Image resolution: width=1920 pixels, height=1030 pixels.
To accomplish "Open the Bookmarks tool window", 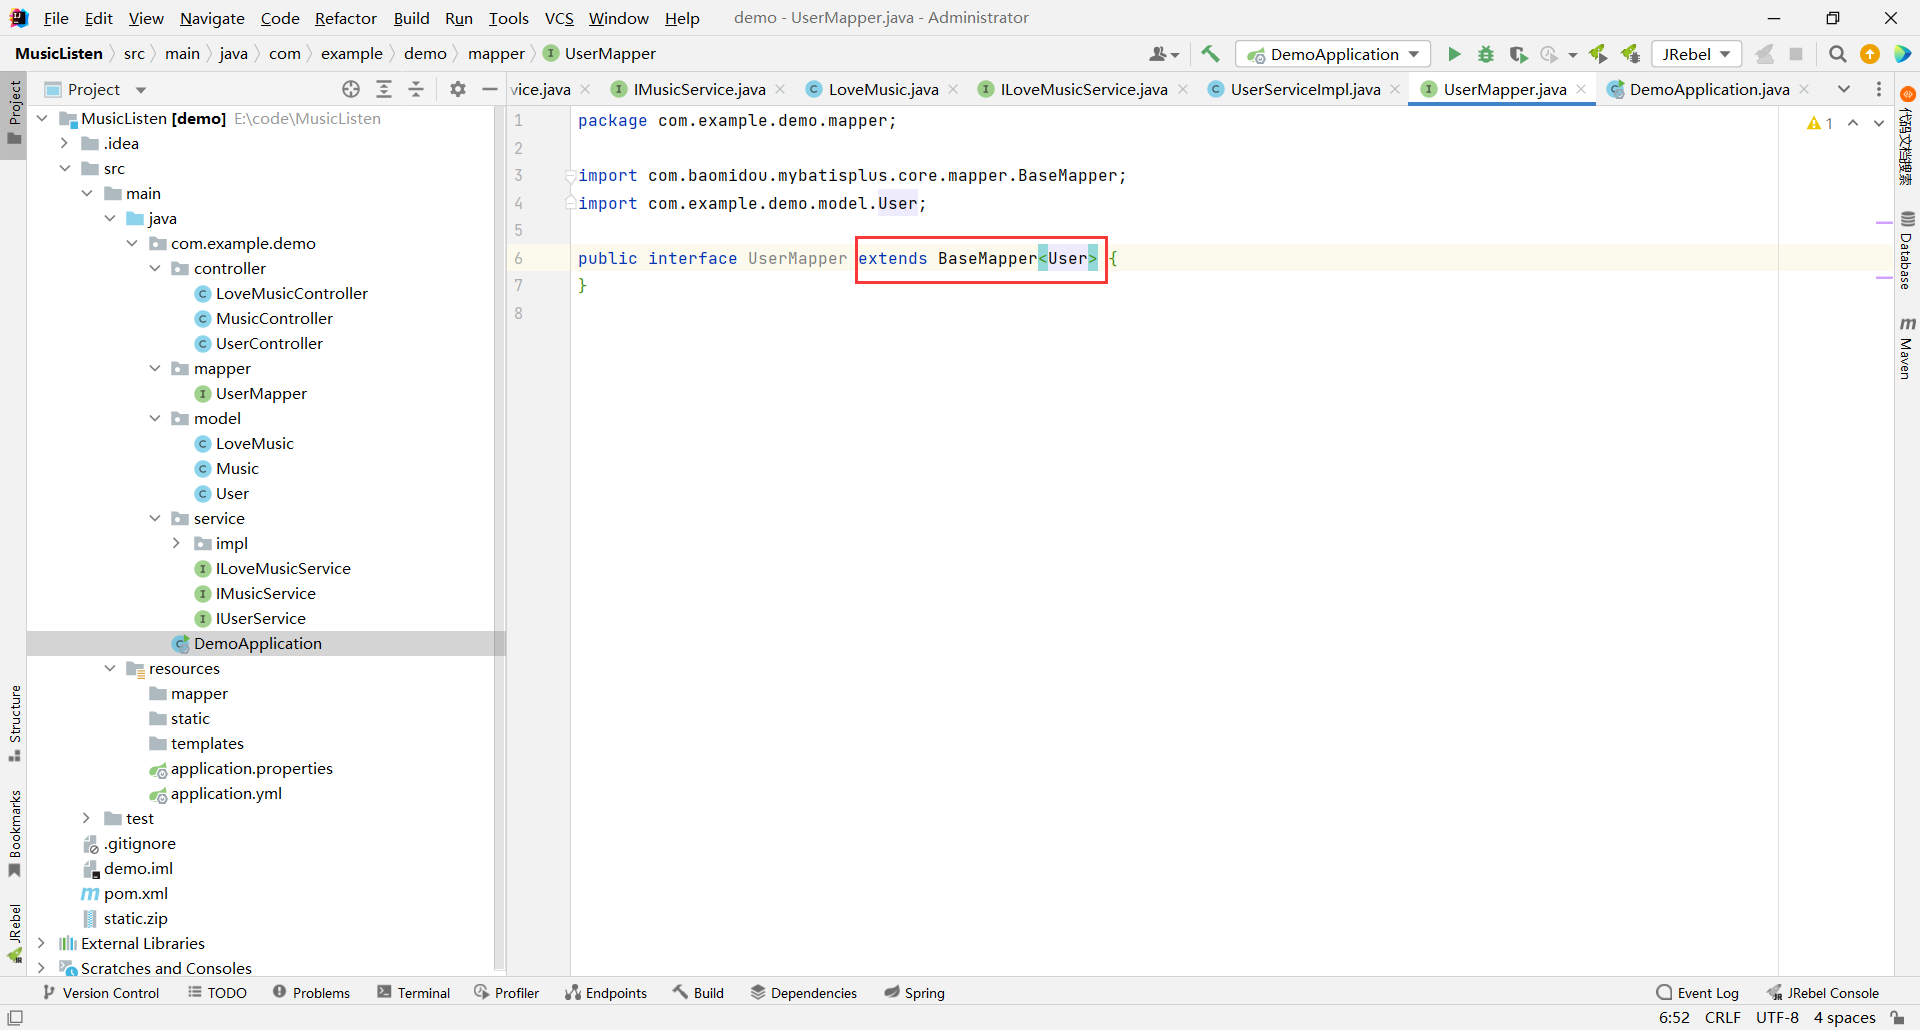I will (15, 834).
